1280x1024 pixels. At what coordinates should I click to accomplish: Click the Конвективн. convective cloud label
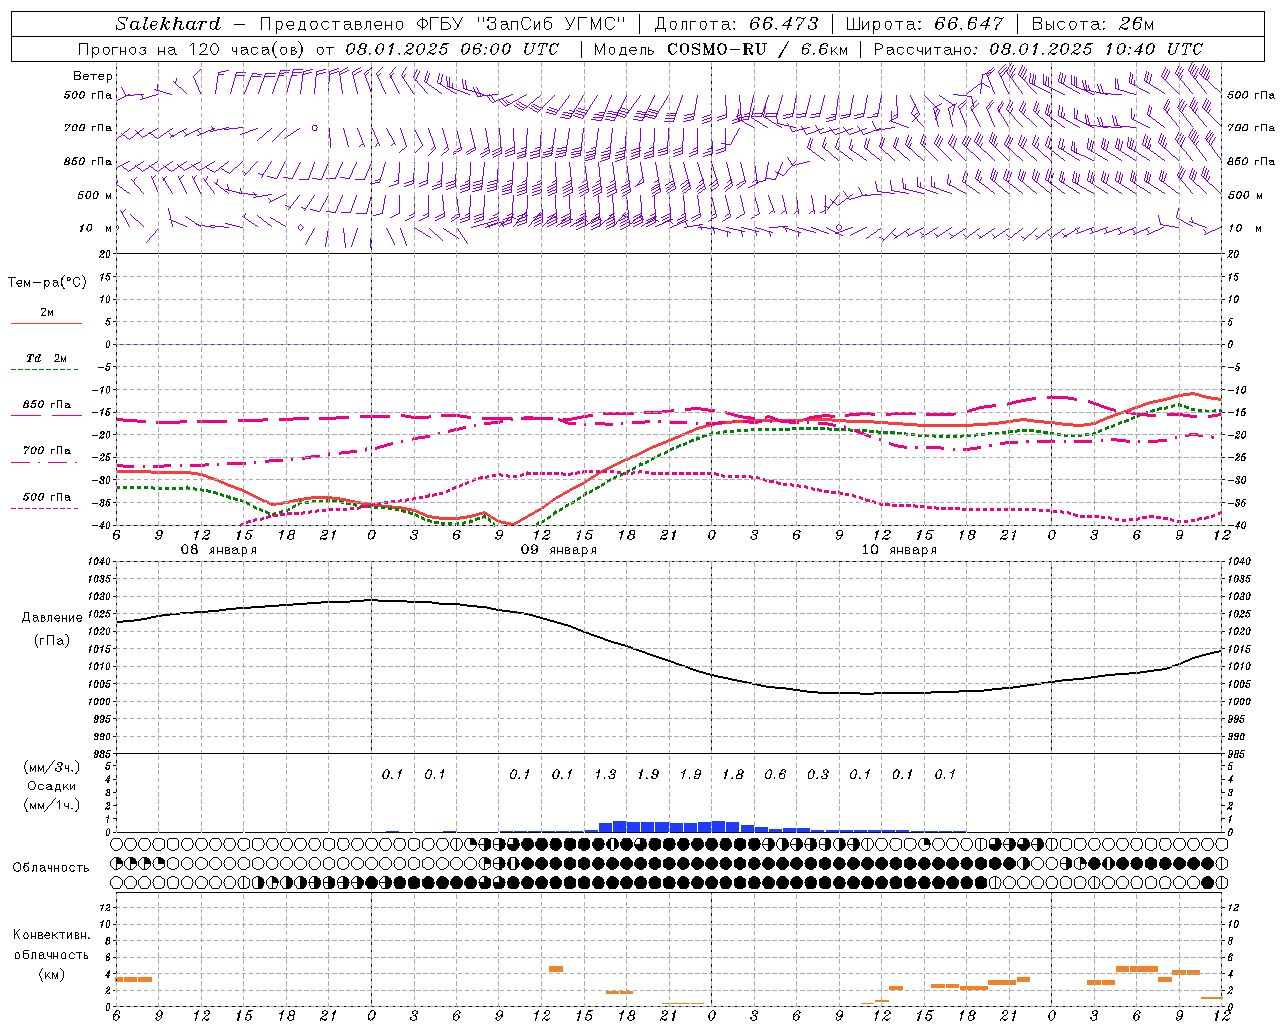coord(52,935)
